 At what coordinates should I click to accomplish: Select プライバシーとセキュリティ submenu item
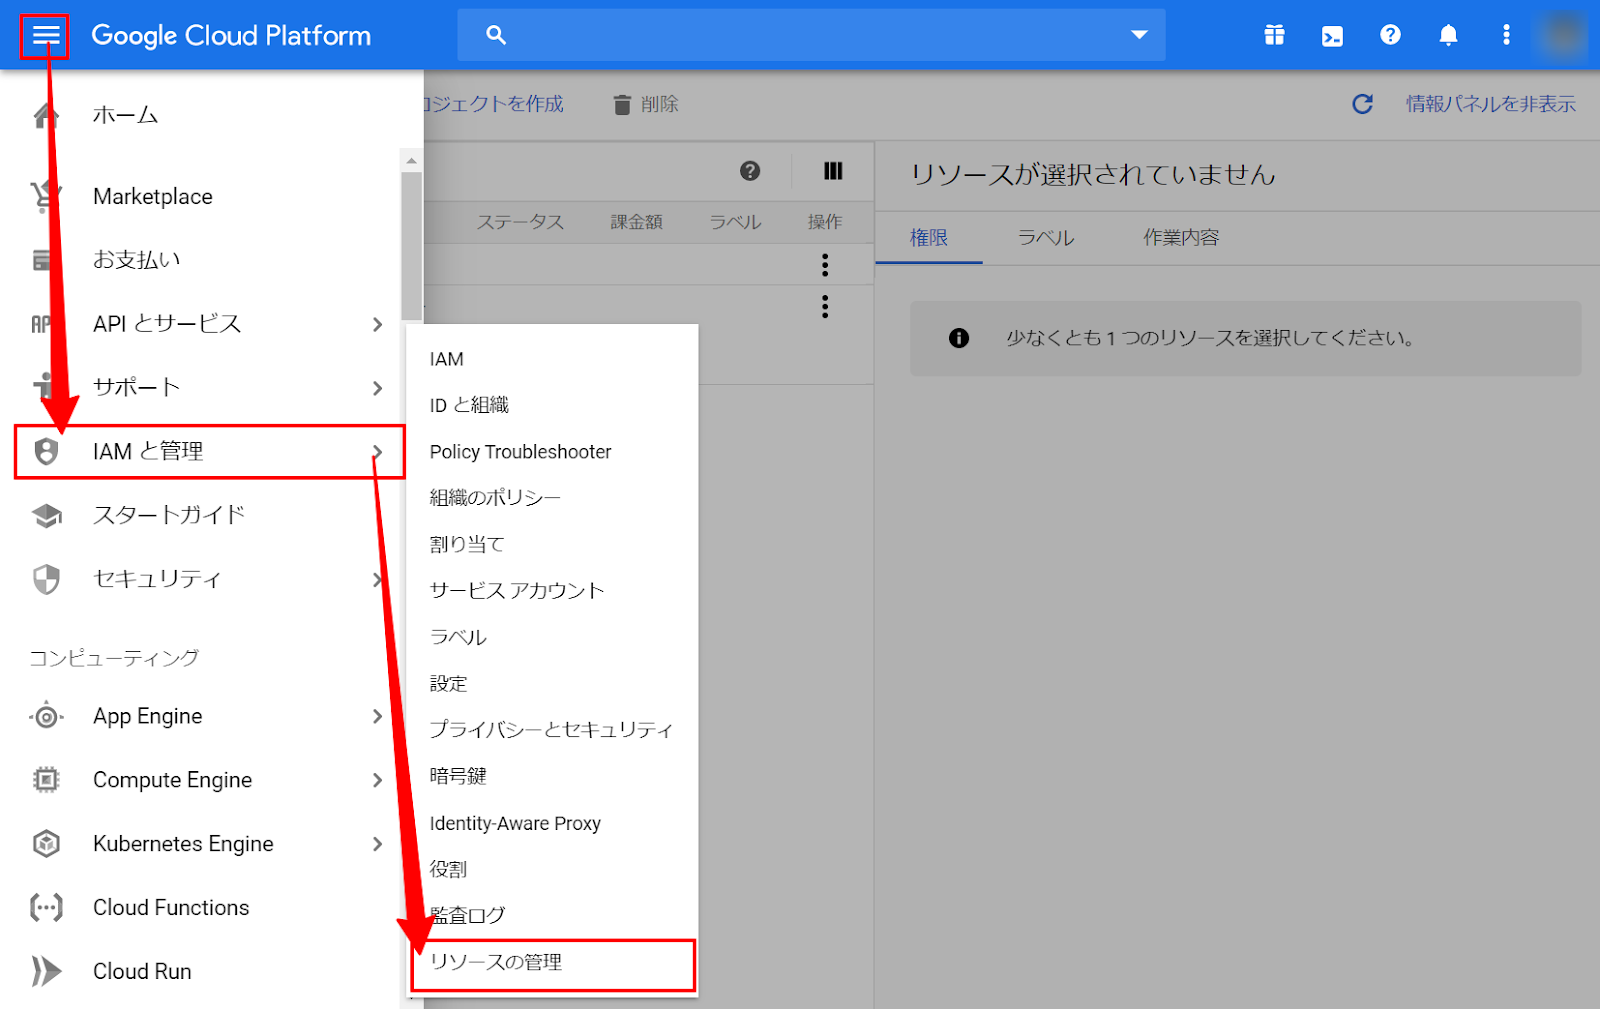pos(552,730)
